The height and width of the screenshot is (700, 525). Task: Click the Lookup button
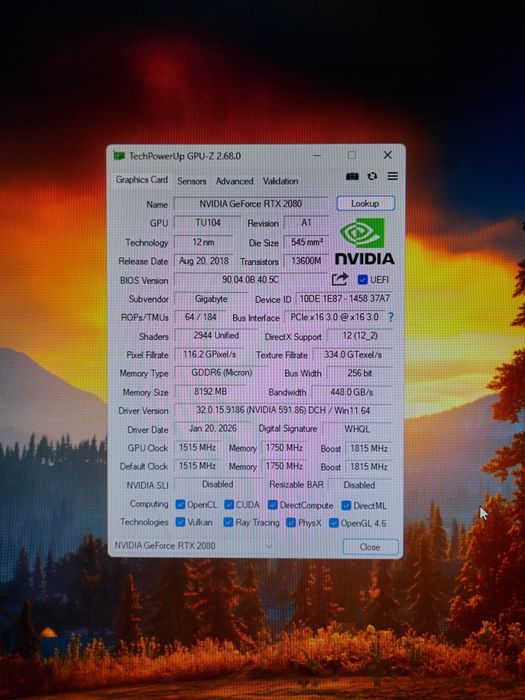click(365, 204)
